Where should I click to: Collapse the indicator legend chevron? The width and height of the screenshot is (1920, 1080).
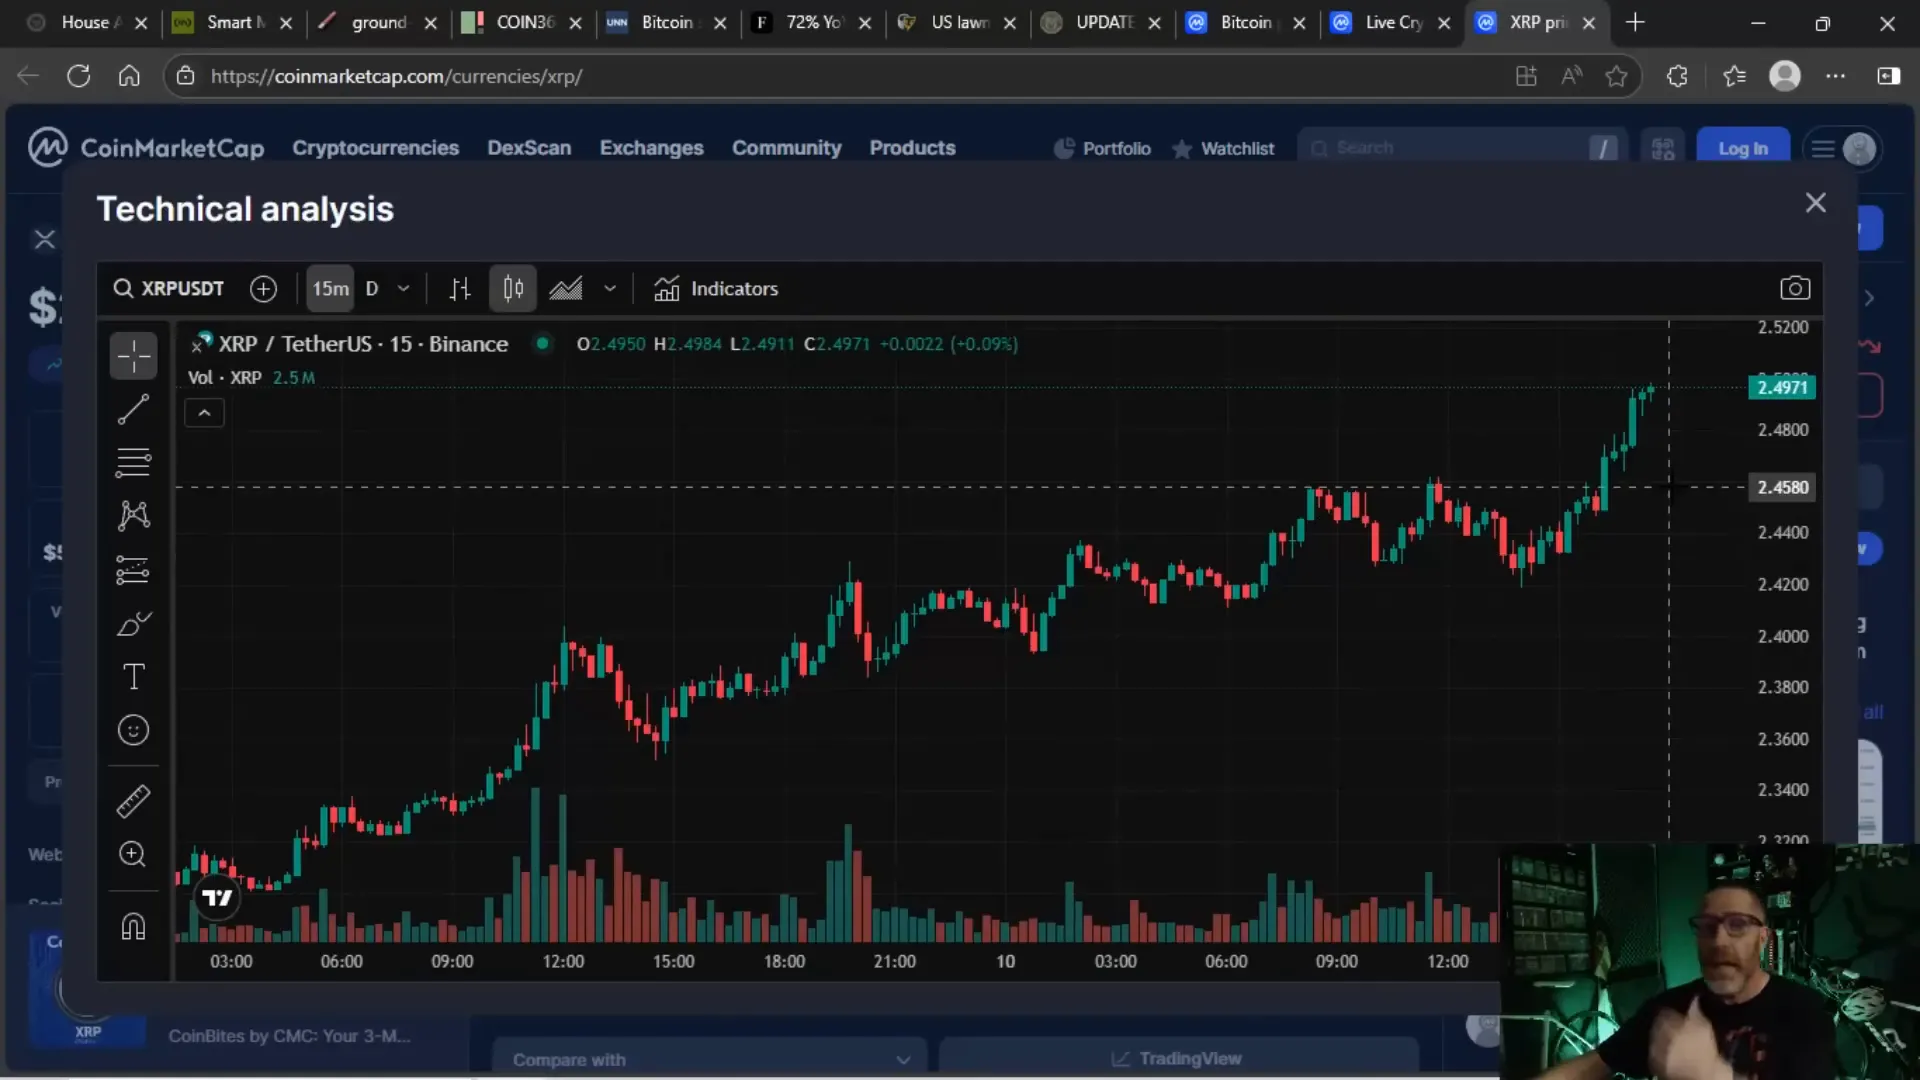pos(204,413)
